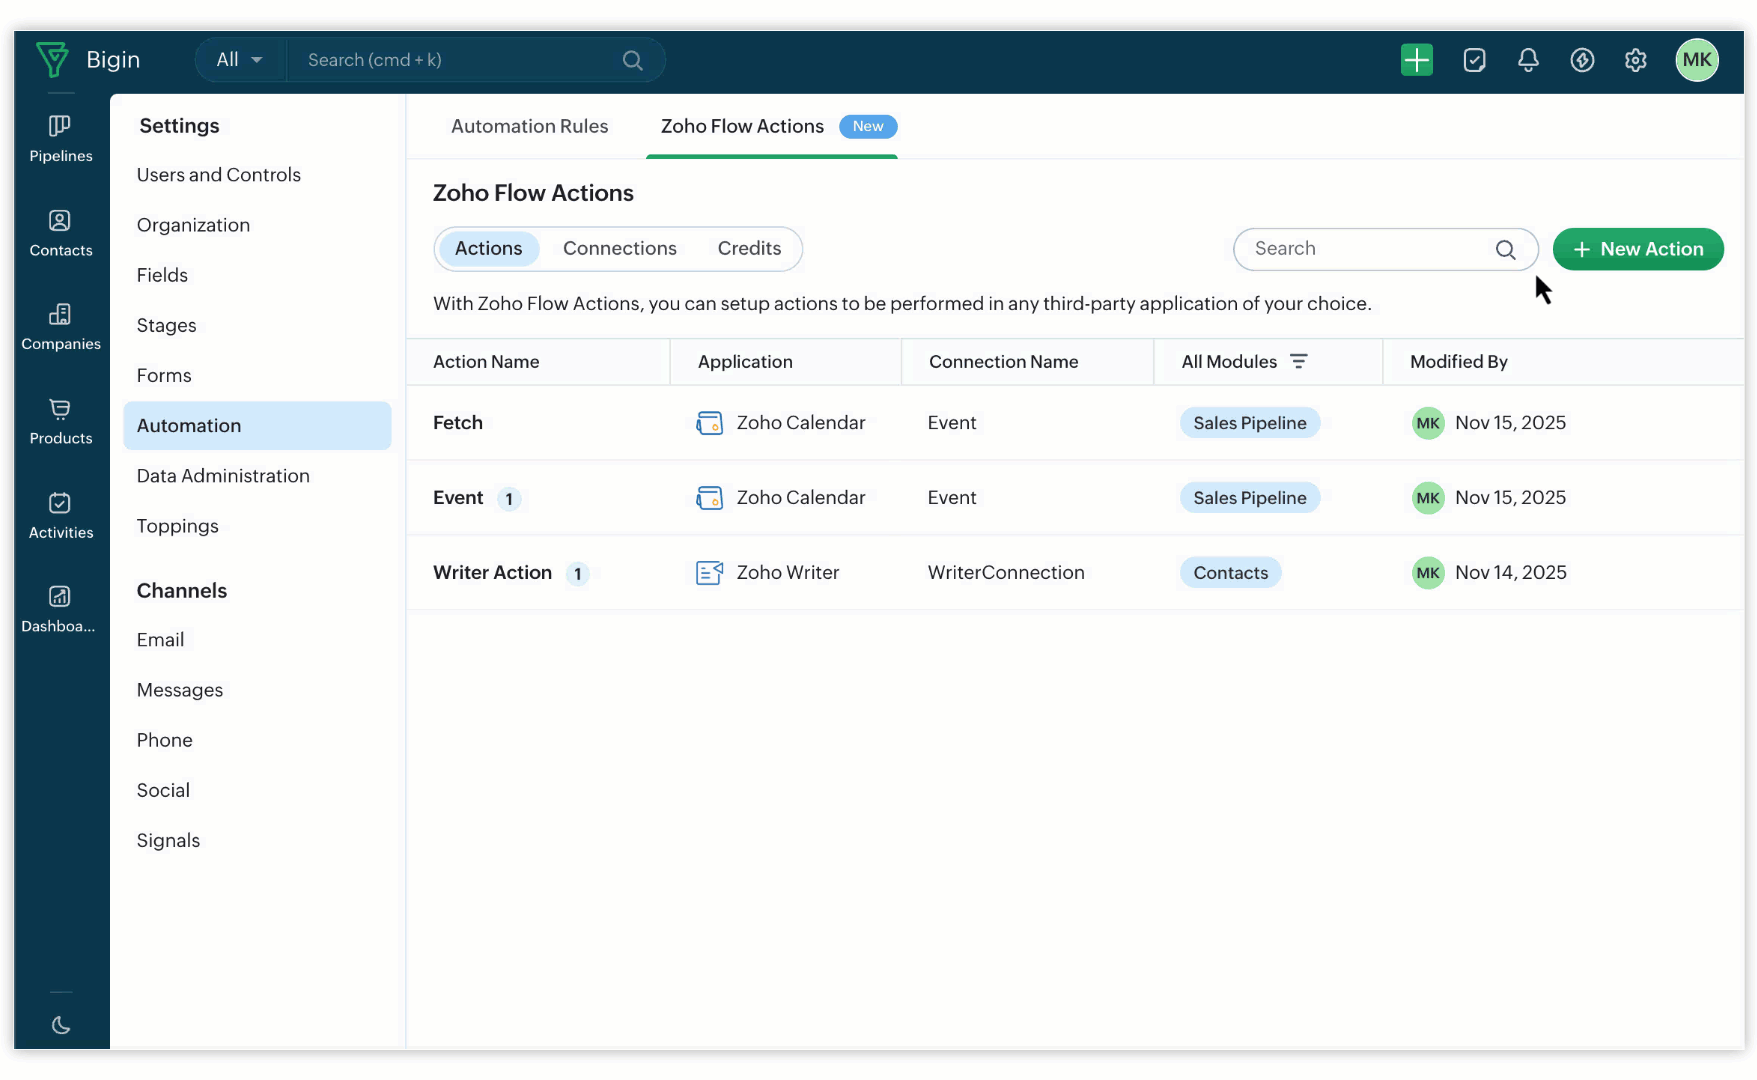
Task: Click the green quick-create plus icon
Action: 1416,60
